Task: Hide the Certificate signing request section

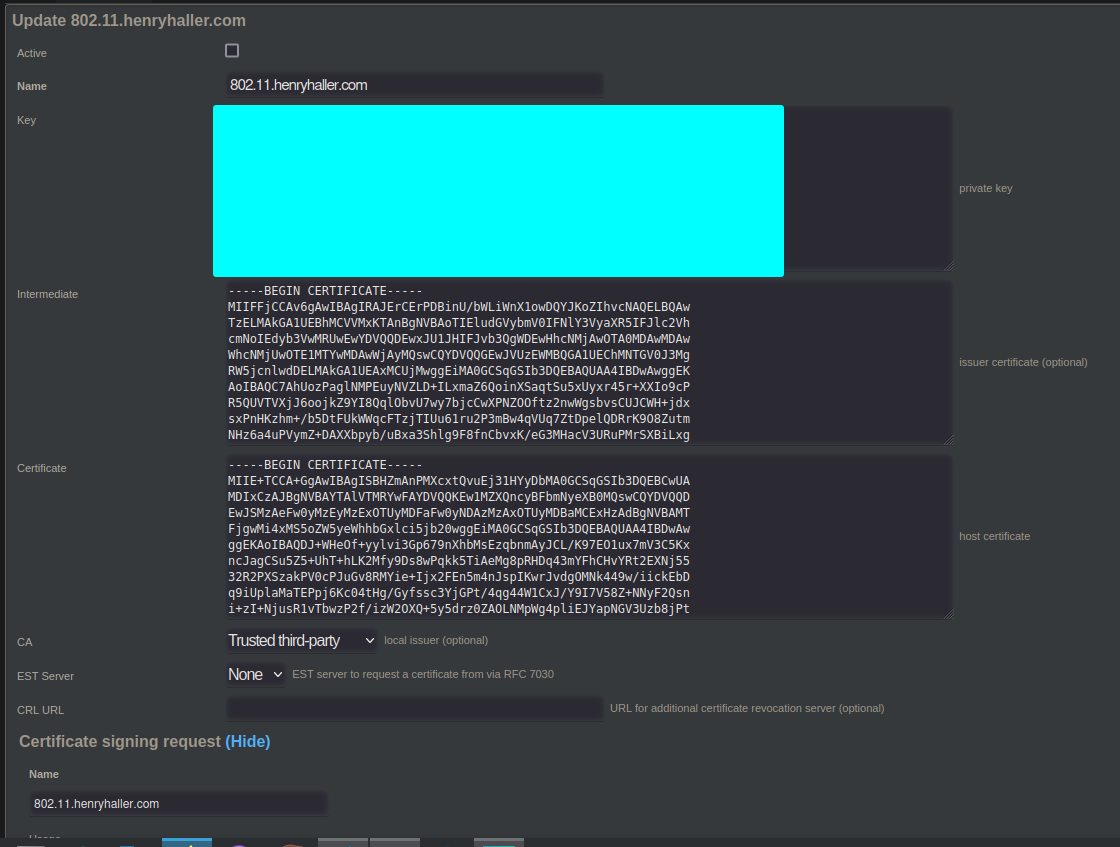Action: 247,741
